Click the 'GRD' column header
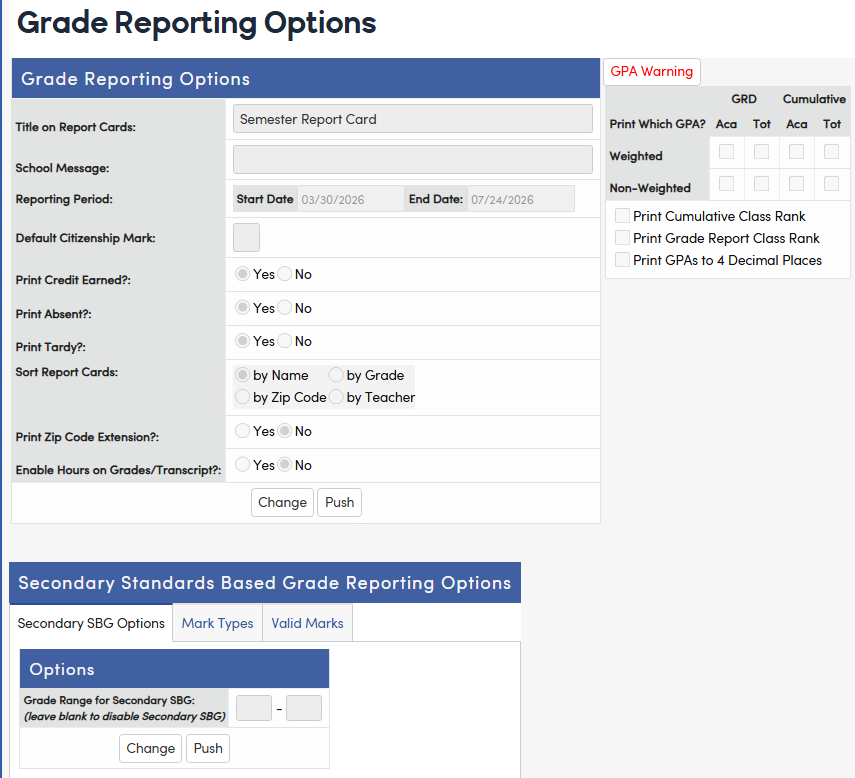Screen dimensions: 855x778 click(x=744, y=99)
